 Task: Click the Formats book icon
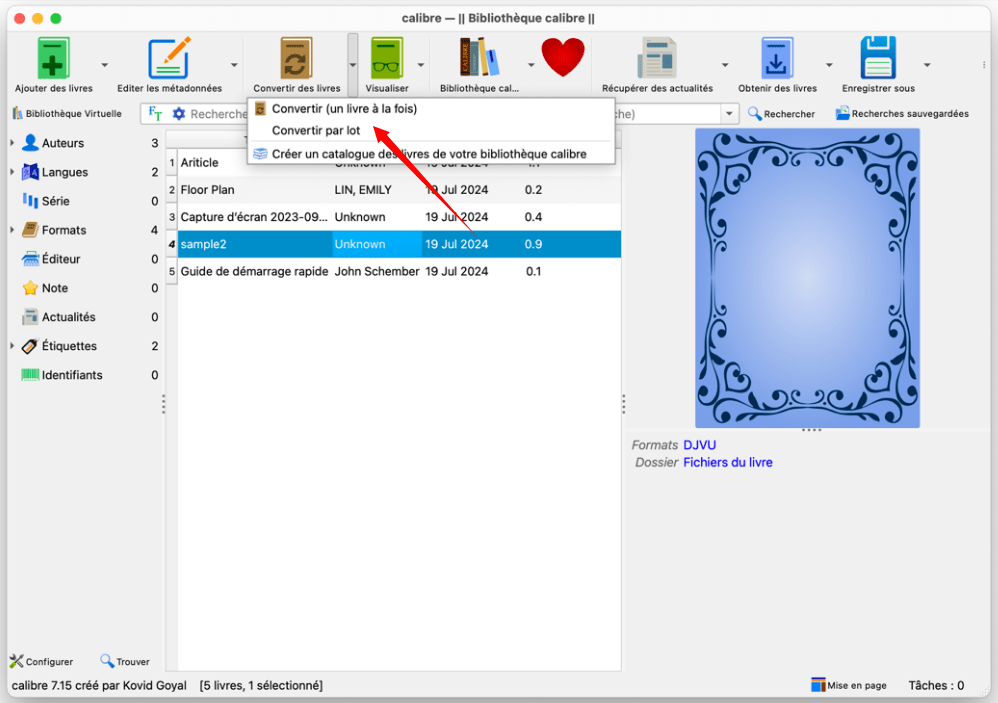tap(30, 230)
